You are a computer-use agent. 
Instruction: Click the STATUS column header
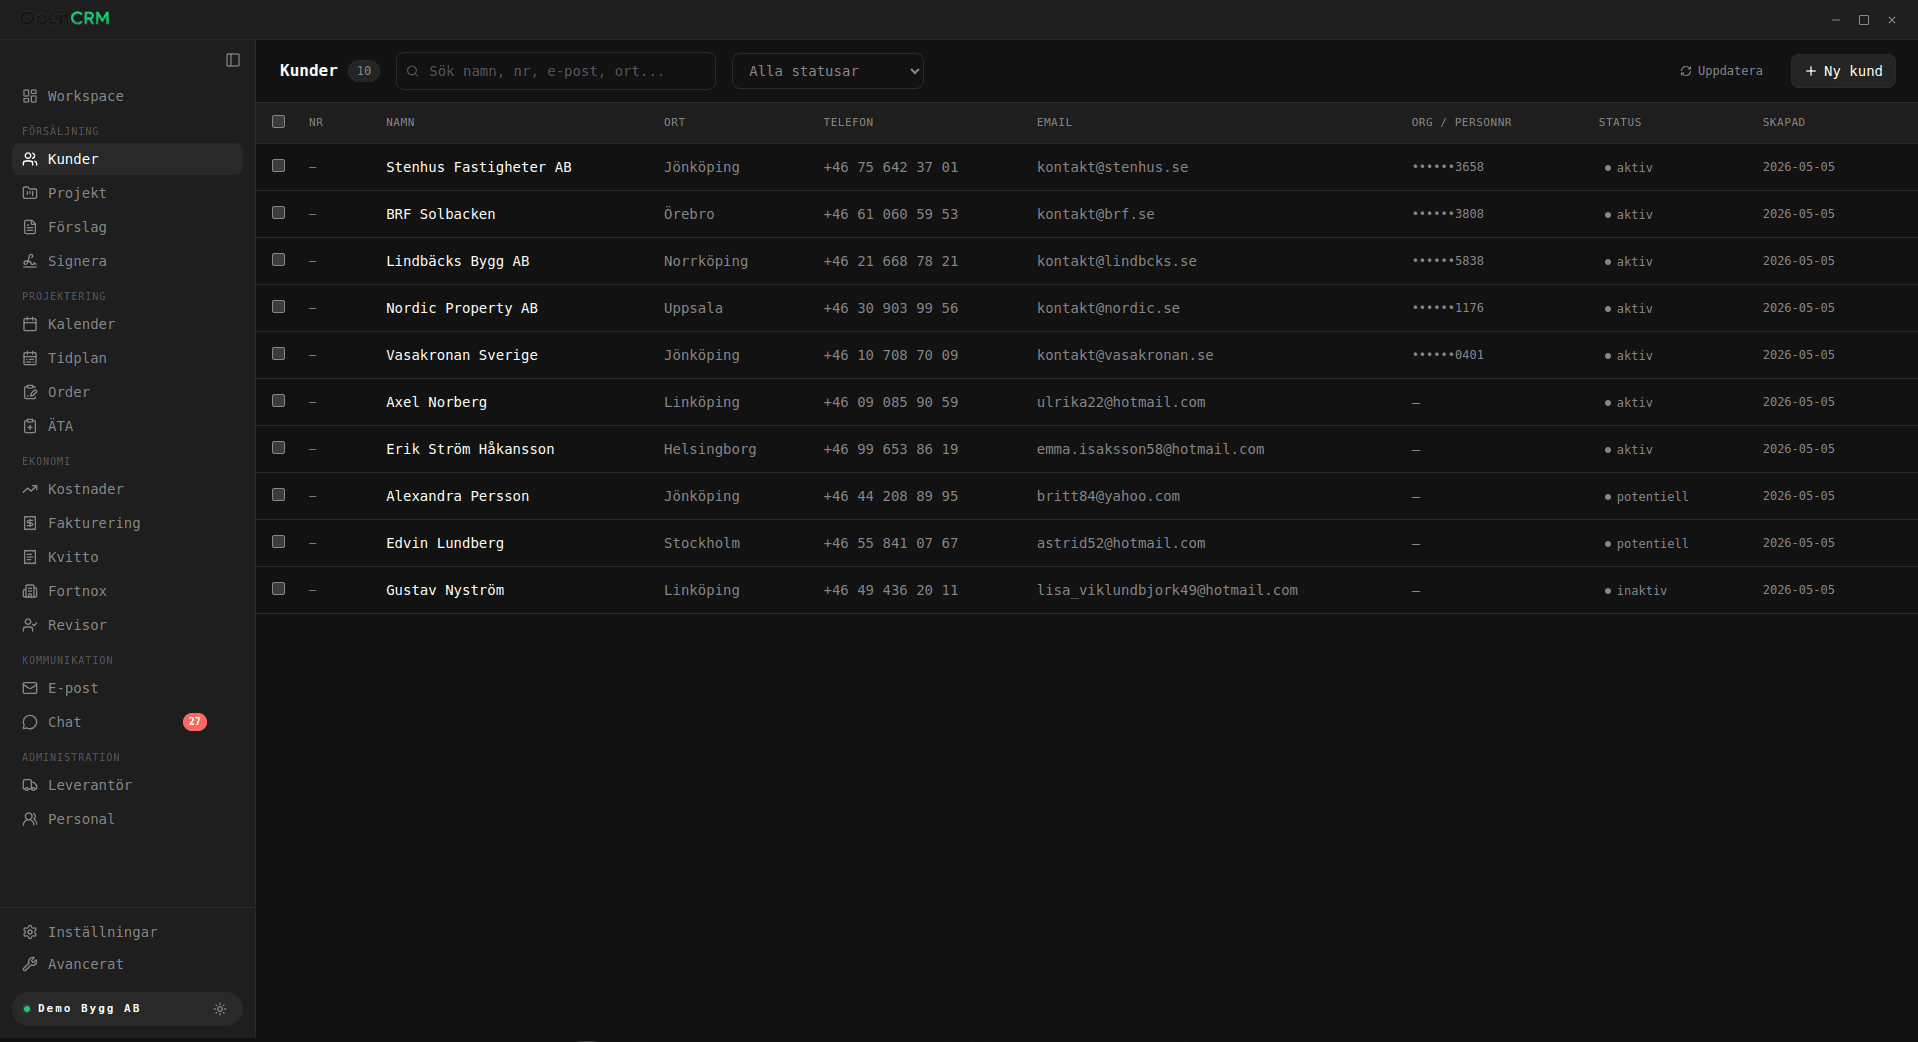(1619, 122)
